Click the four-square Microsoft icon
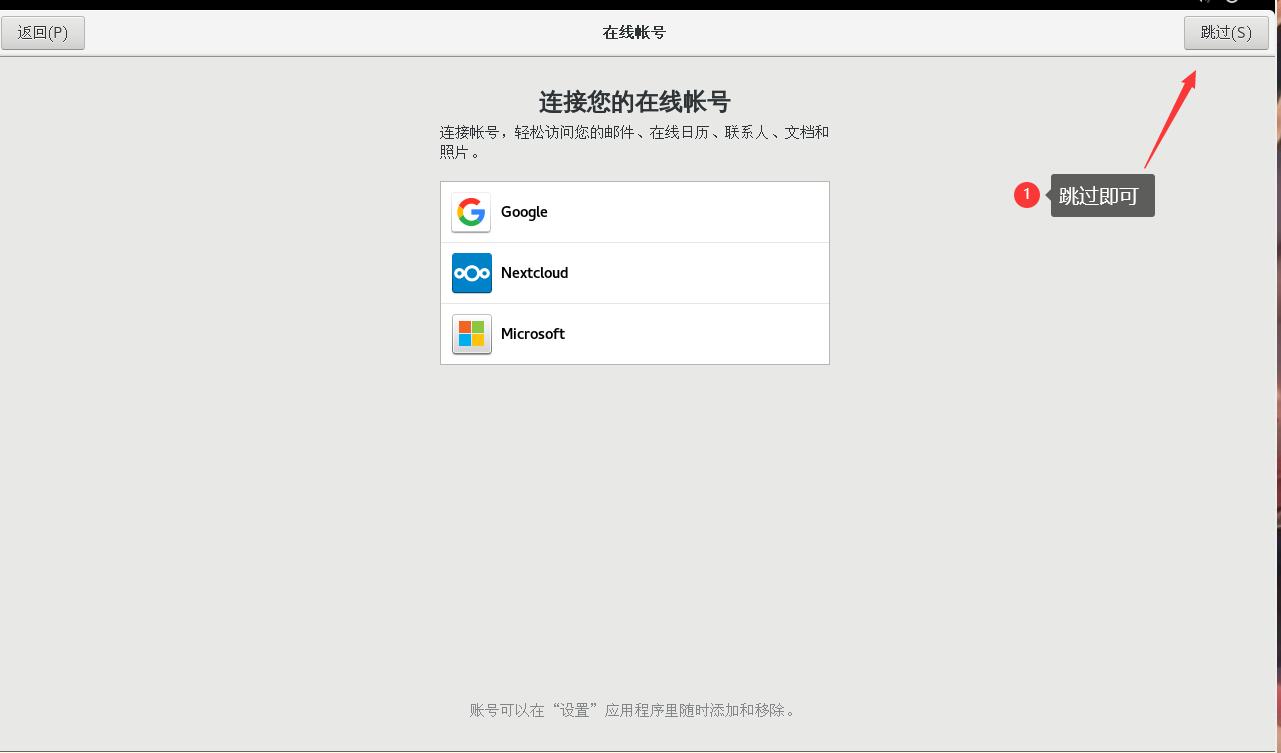This screenshot has height=753, width=1281. pyautogui.click(x=470, y=334)
